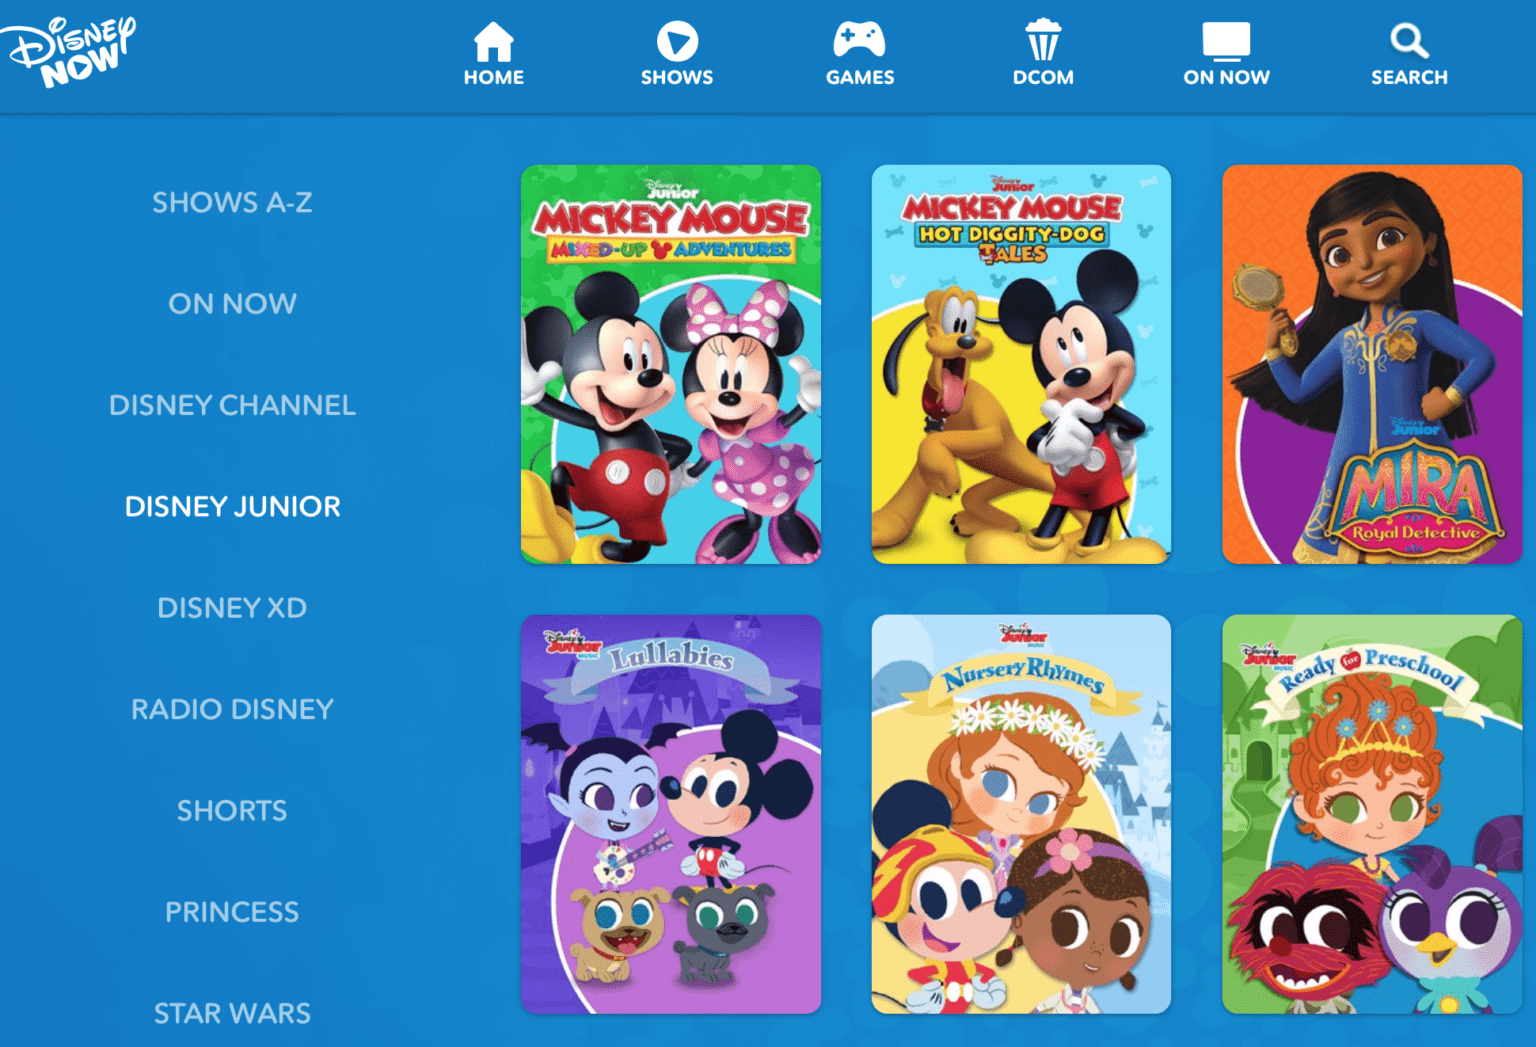Select the Princess section
The width and height of the screenshot is (1536, 1047).
[x=232, y=911]
